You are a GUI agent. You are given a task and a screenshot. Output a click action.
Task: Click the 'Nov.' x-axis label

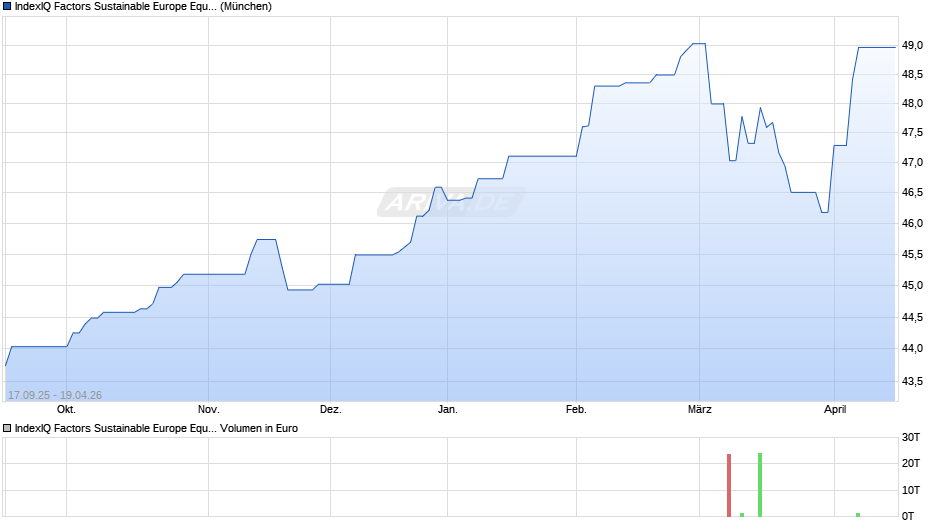209,410
